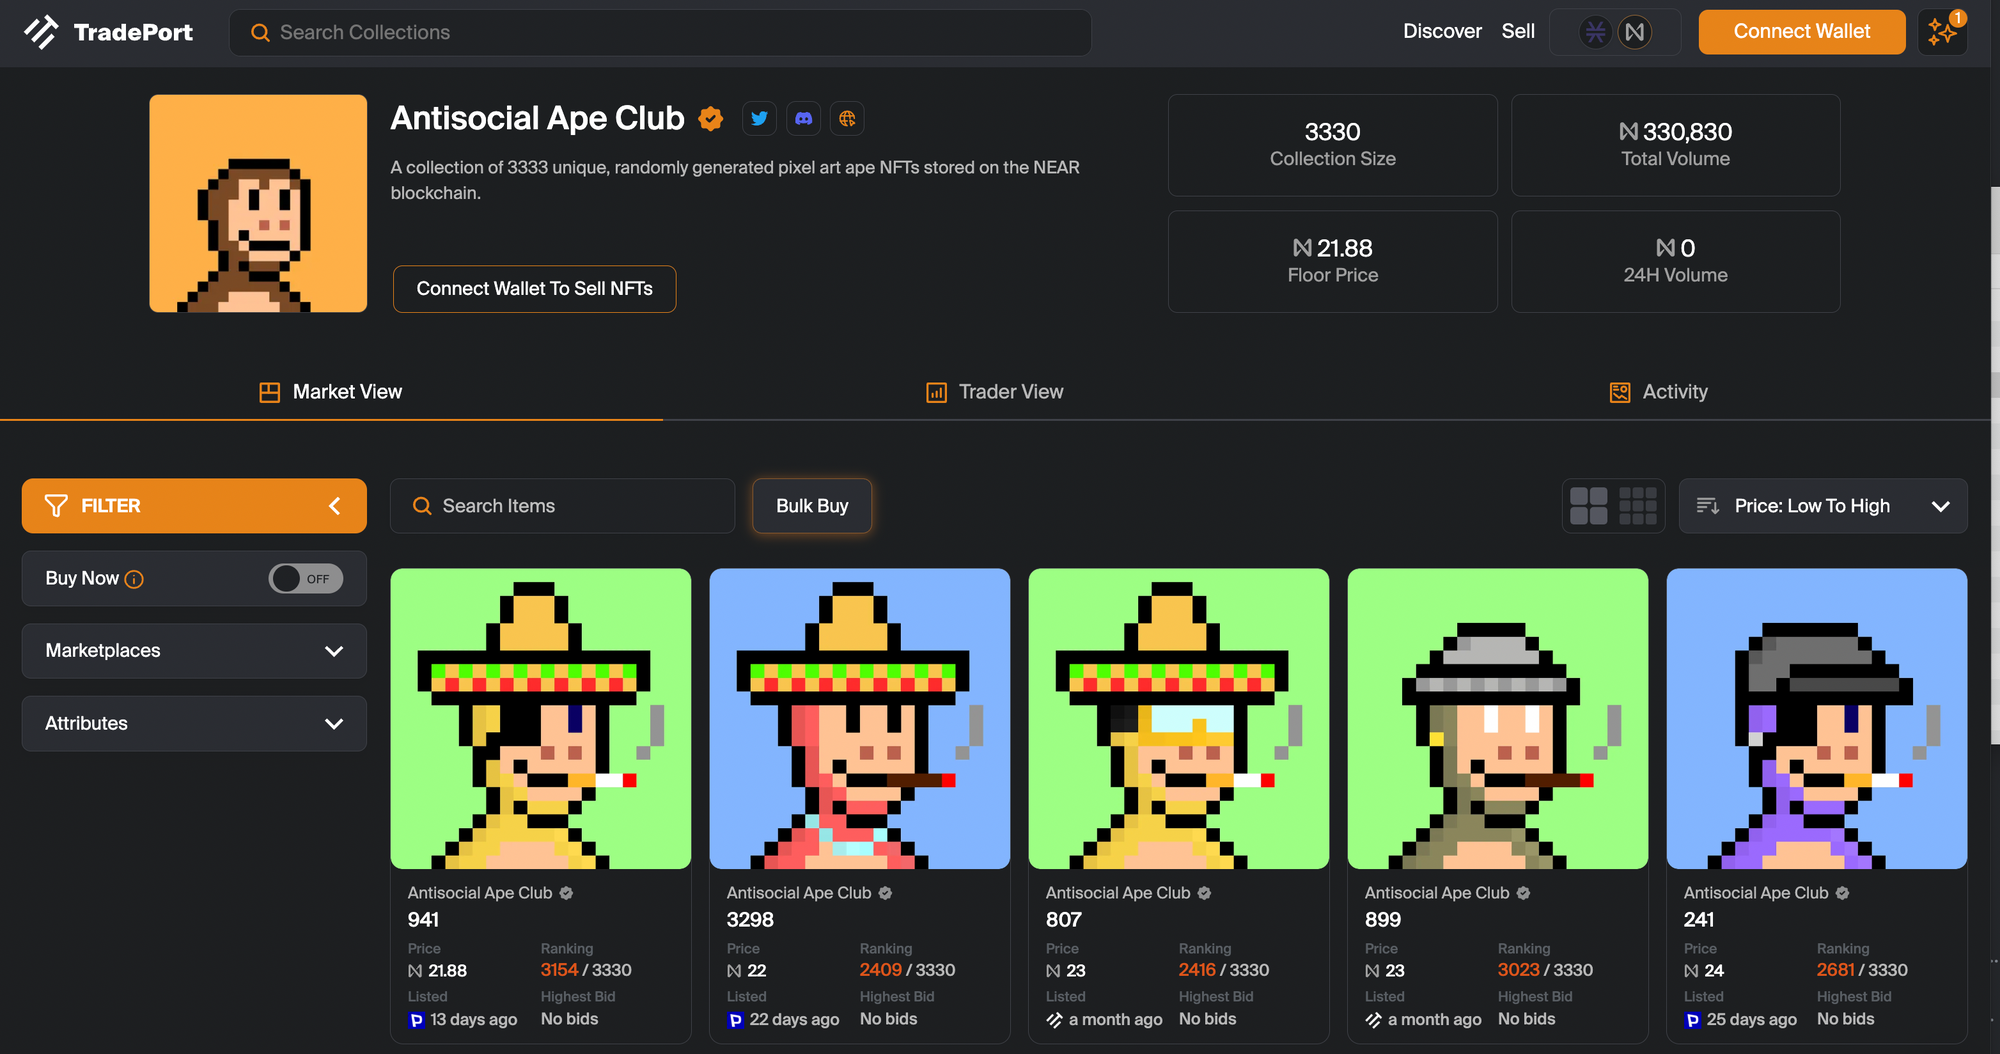
Task: Click verified badge on card 241
Action: [x=1842, y=893]
